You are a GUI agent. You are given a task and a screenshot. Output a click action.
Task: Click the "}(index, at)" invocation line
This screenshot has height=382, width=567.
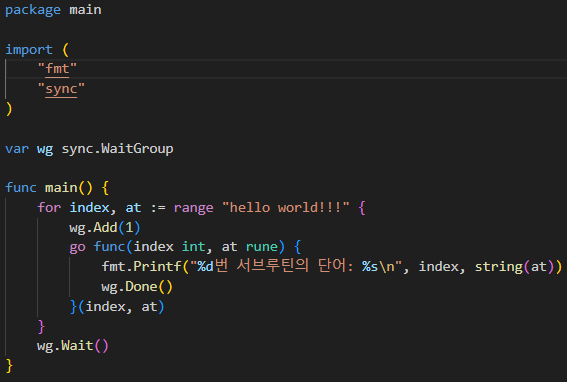point(117,307)
